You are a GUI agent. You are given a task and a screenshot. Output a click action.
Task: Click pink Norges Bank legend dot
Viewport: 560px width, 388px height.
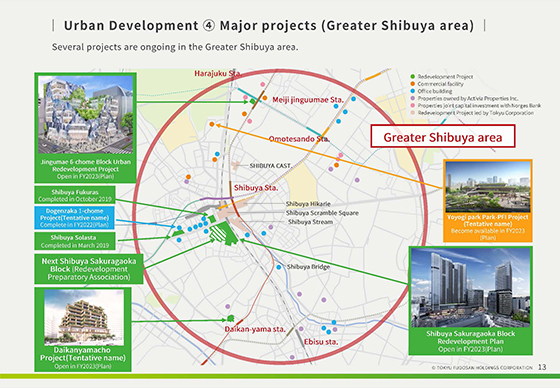click(x=412, y=105)
